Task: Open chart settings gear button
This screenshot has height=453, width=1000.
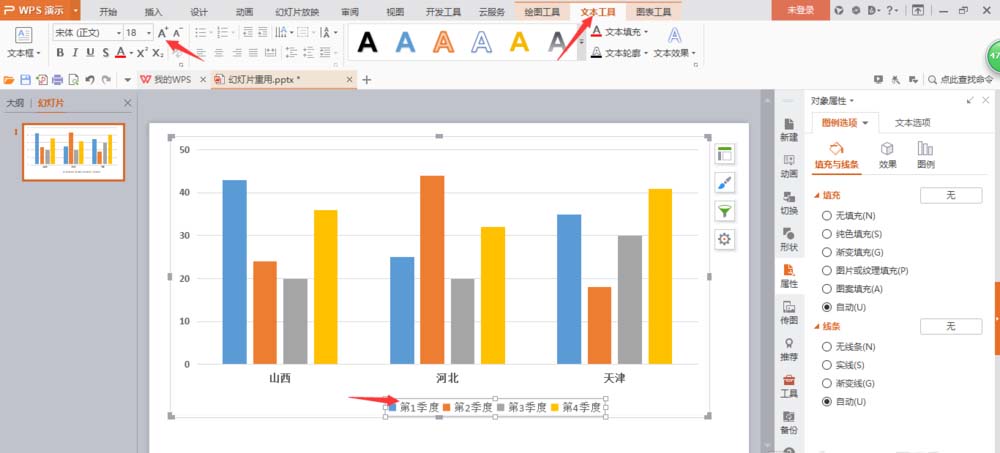Action: [x=724, y=239]
